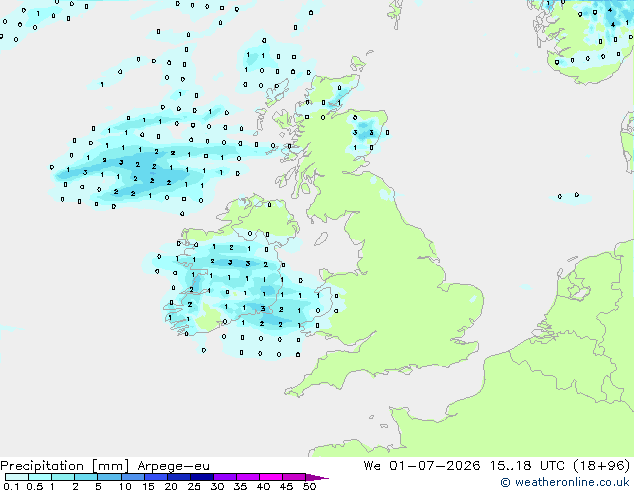The height and width of the screenshot is (490, 634).
Task: Click the '15..18 UTC' time range
Action: [527, 465]
